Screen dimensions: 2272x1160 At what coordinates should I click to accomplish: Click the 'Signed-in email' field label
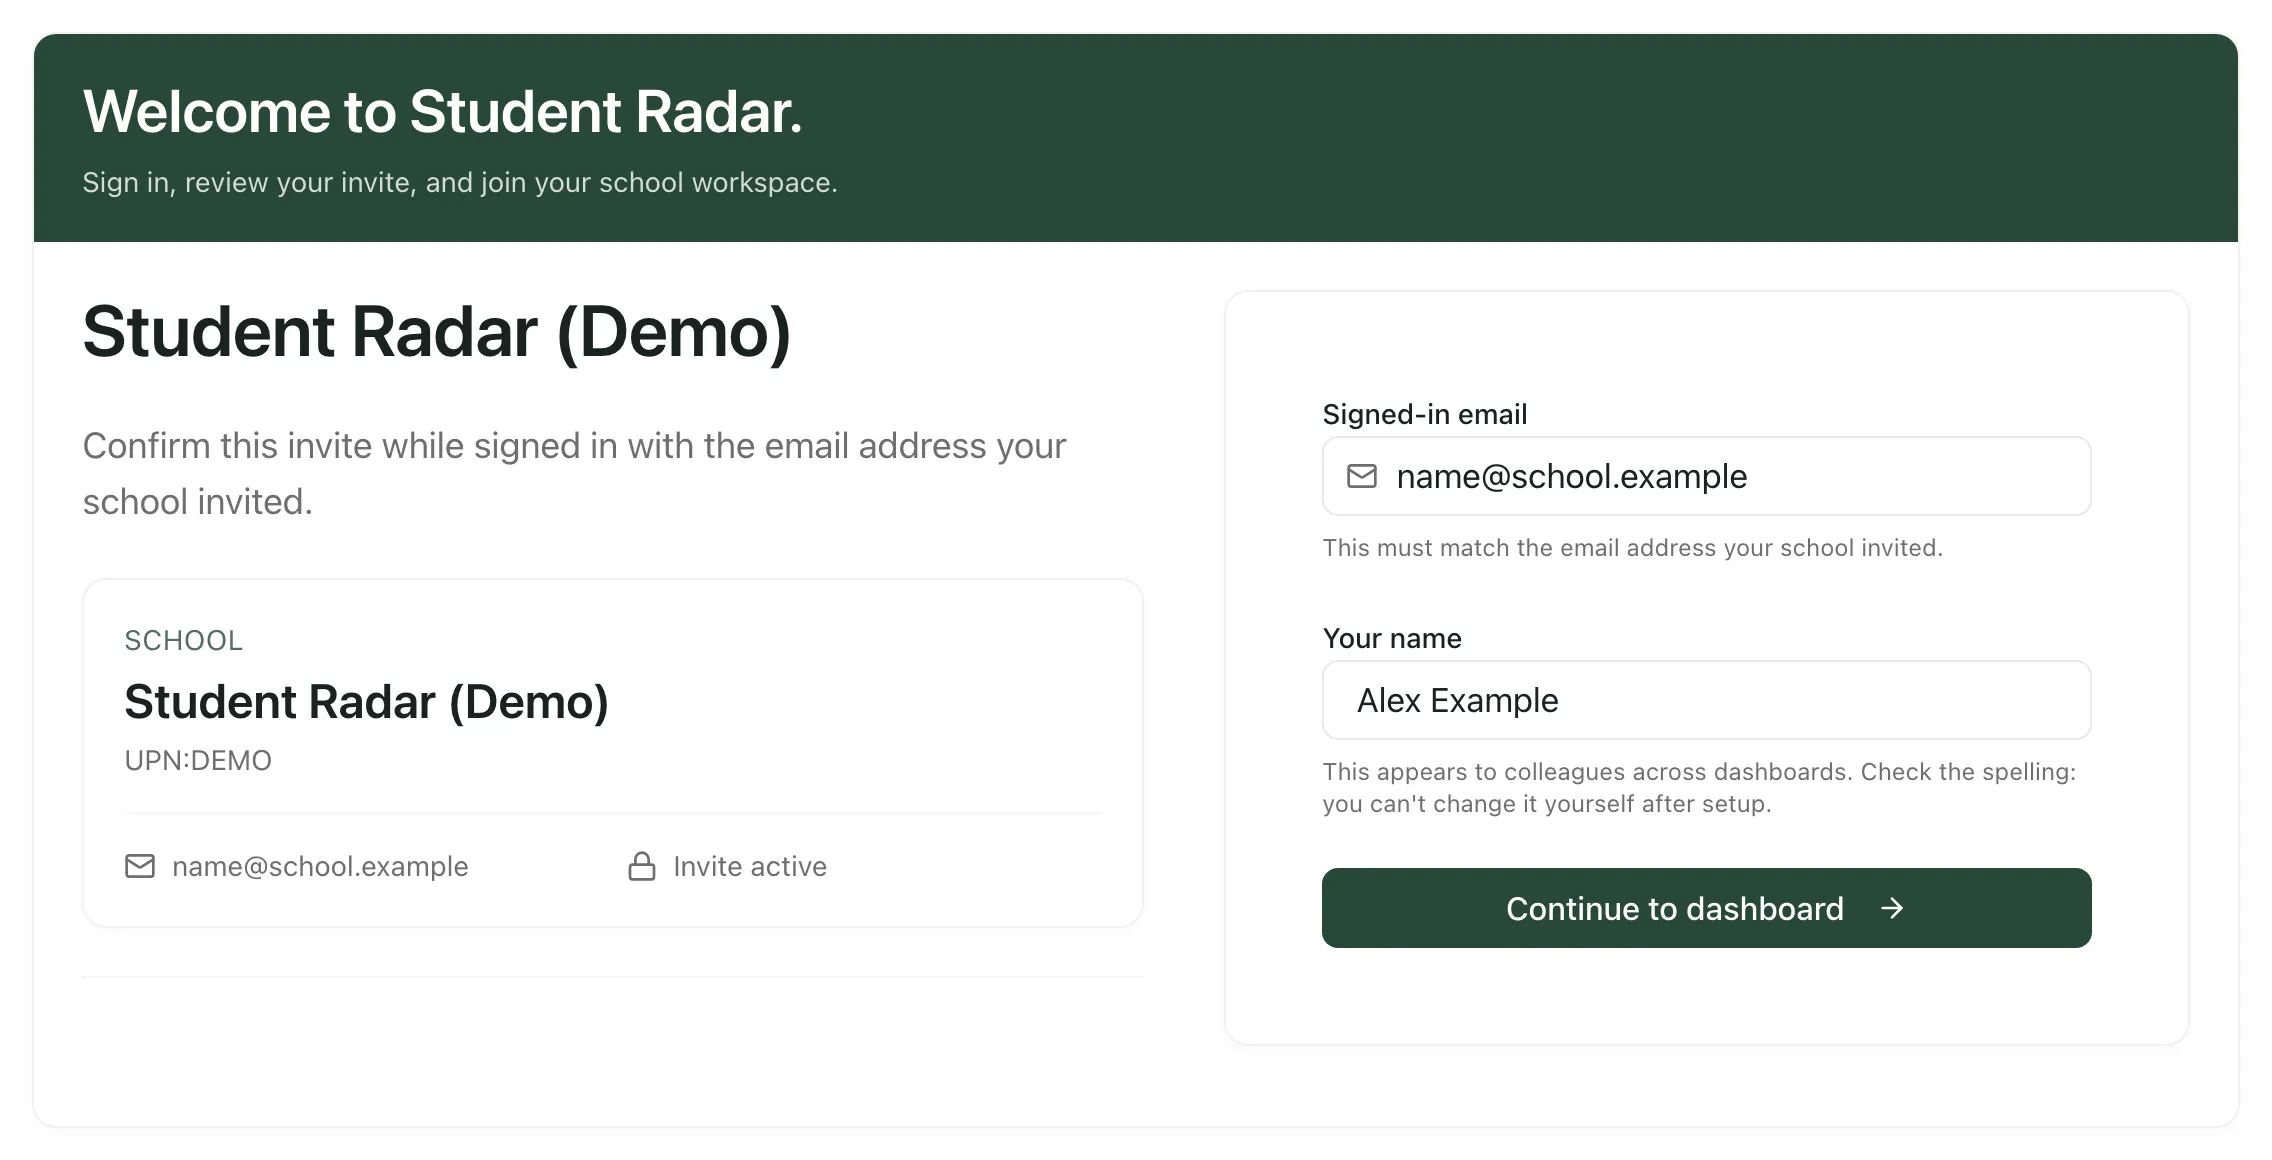pos(1425,414)
